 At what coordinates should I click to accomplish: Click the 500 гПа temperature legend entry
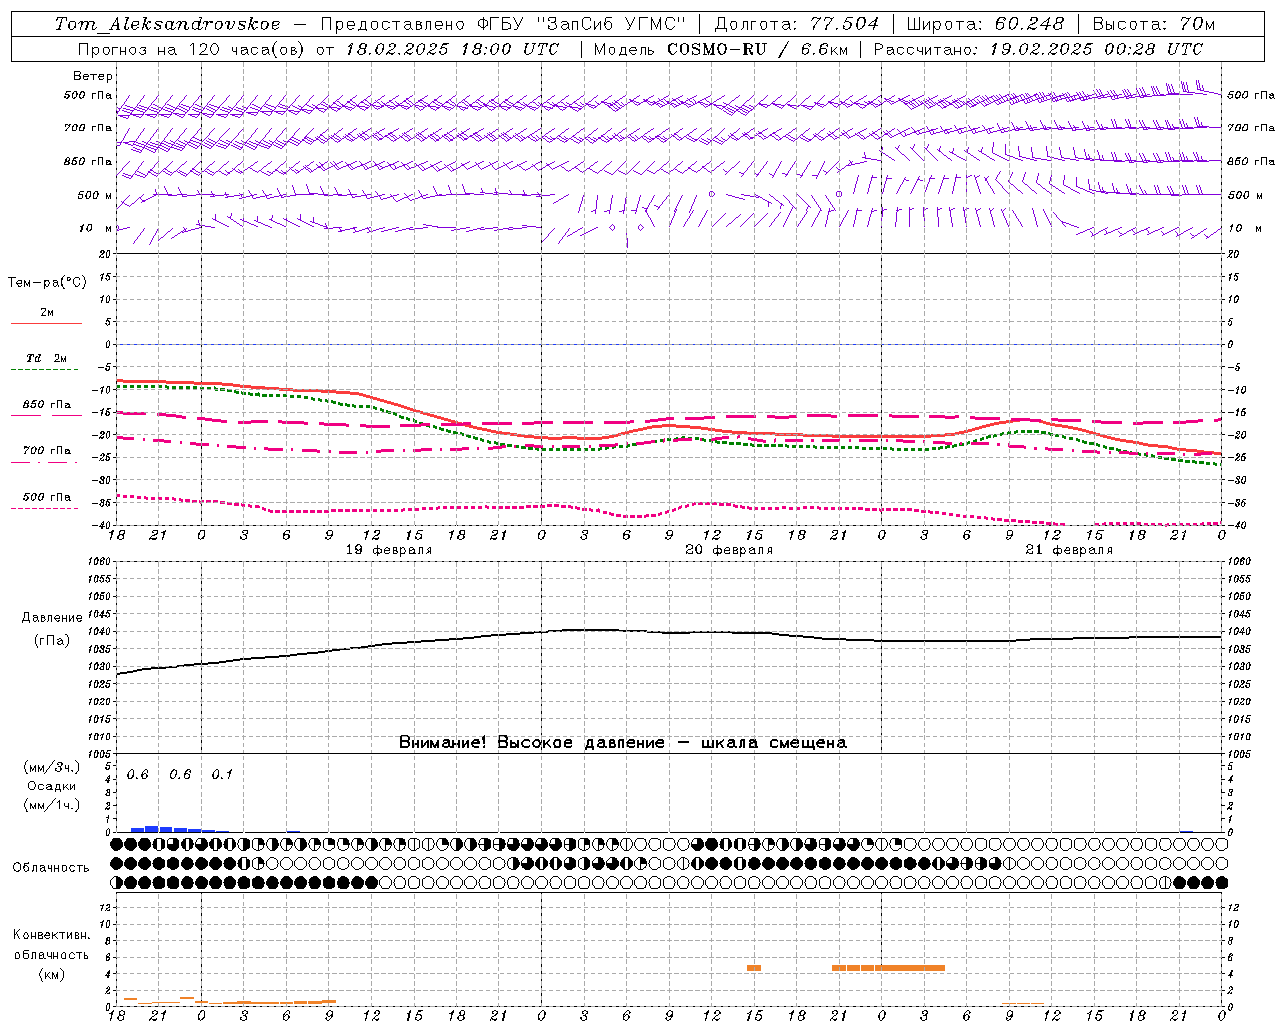[x=47, y=497]
